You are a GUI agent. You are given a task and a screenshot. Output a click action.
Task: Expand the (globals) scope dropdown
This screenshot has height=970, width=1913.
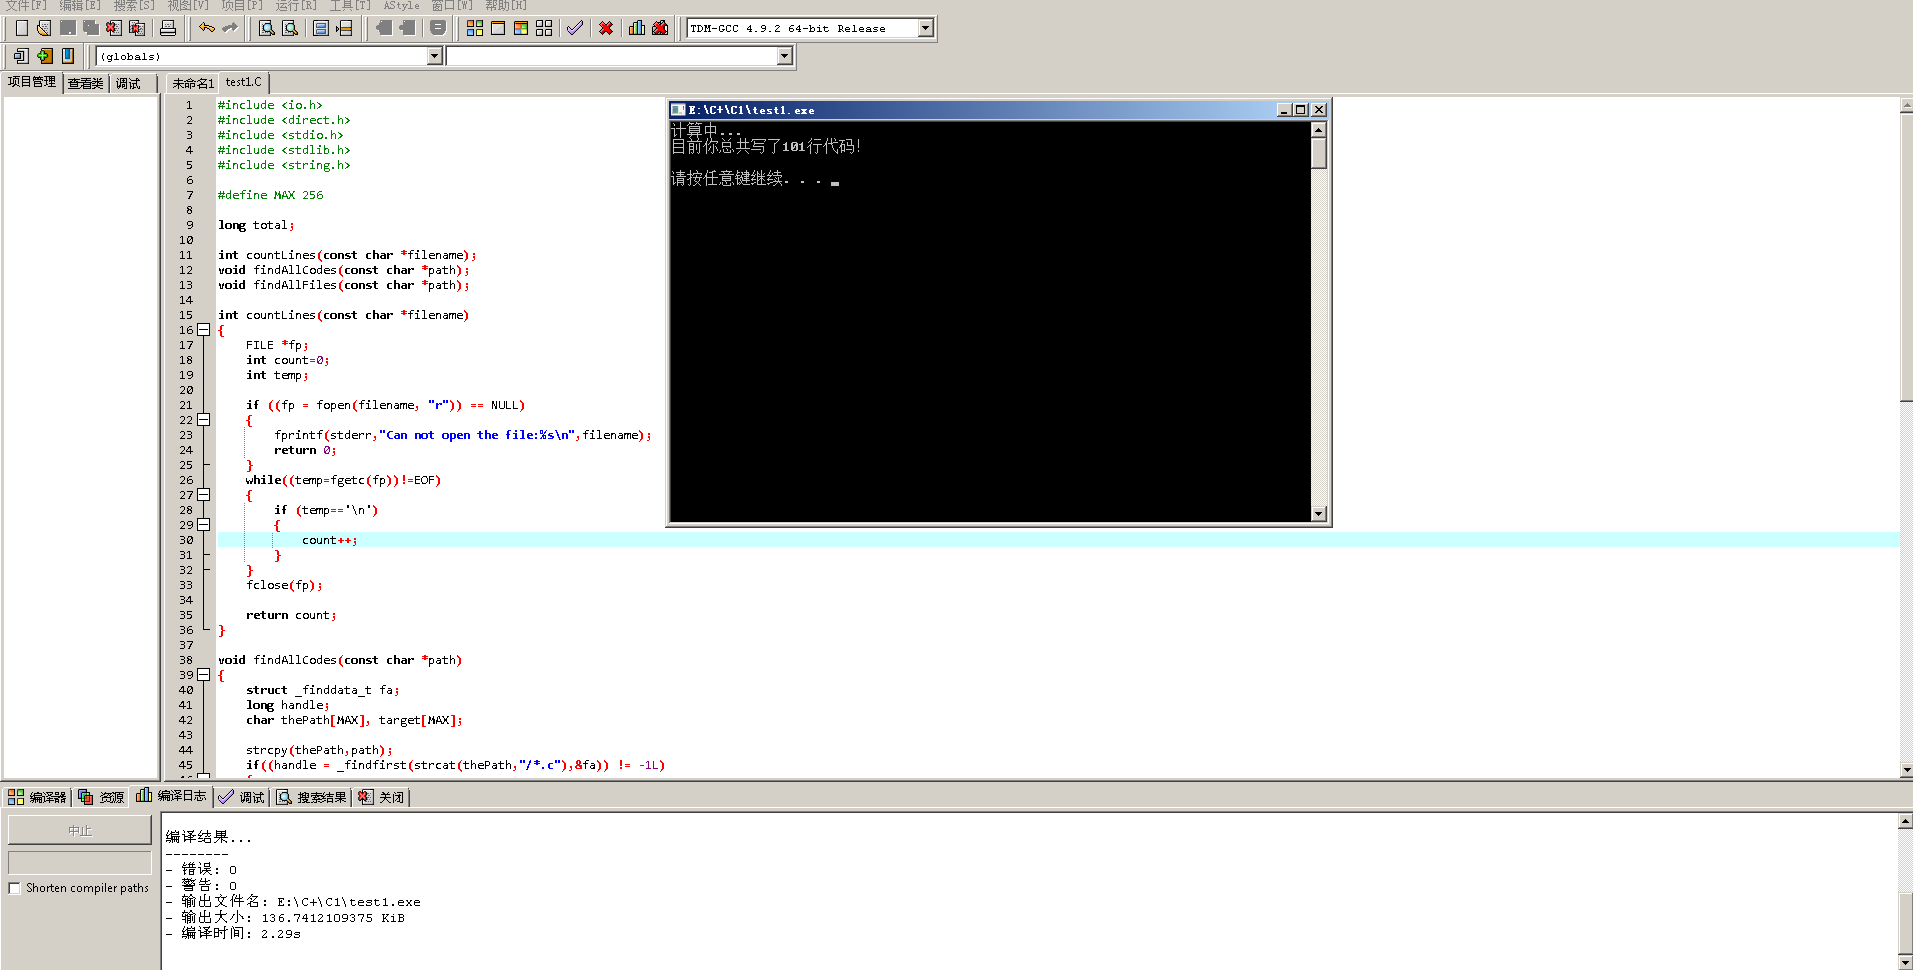click(x=434, y=57)
